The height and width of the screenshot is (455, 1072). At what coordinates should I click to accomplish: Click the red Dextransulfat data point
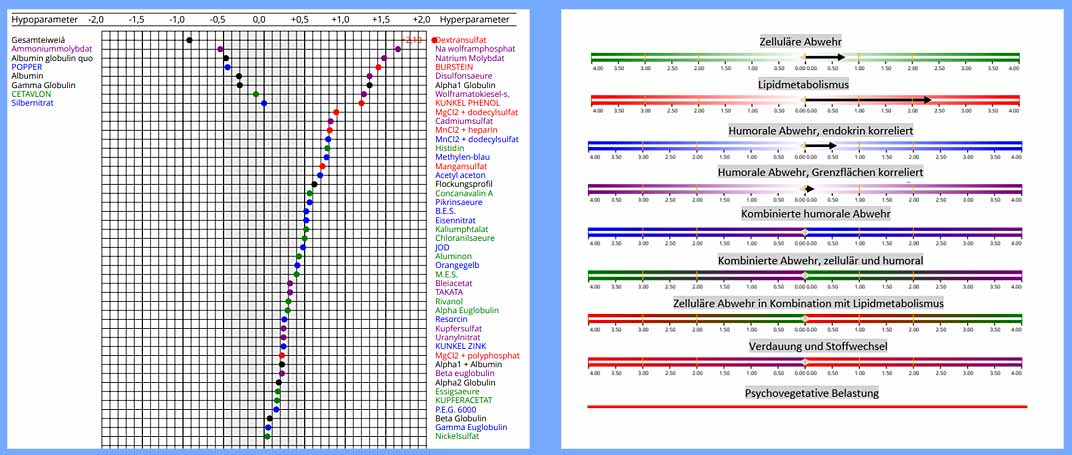(x=434, y=39)
